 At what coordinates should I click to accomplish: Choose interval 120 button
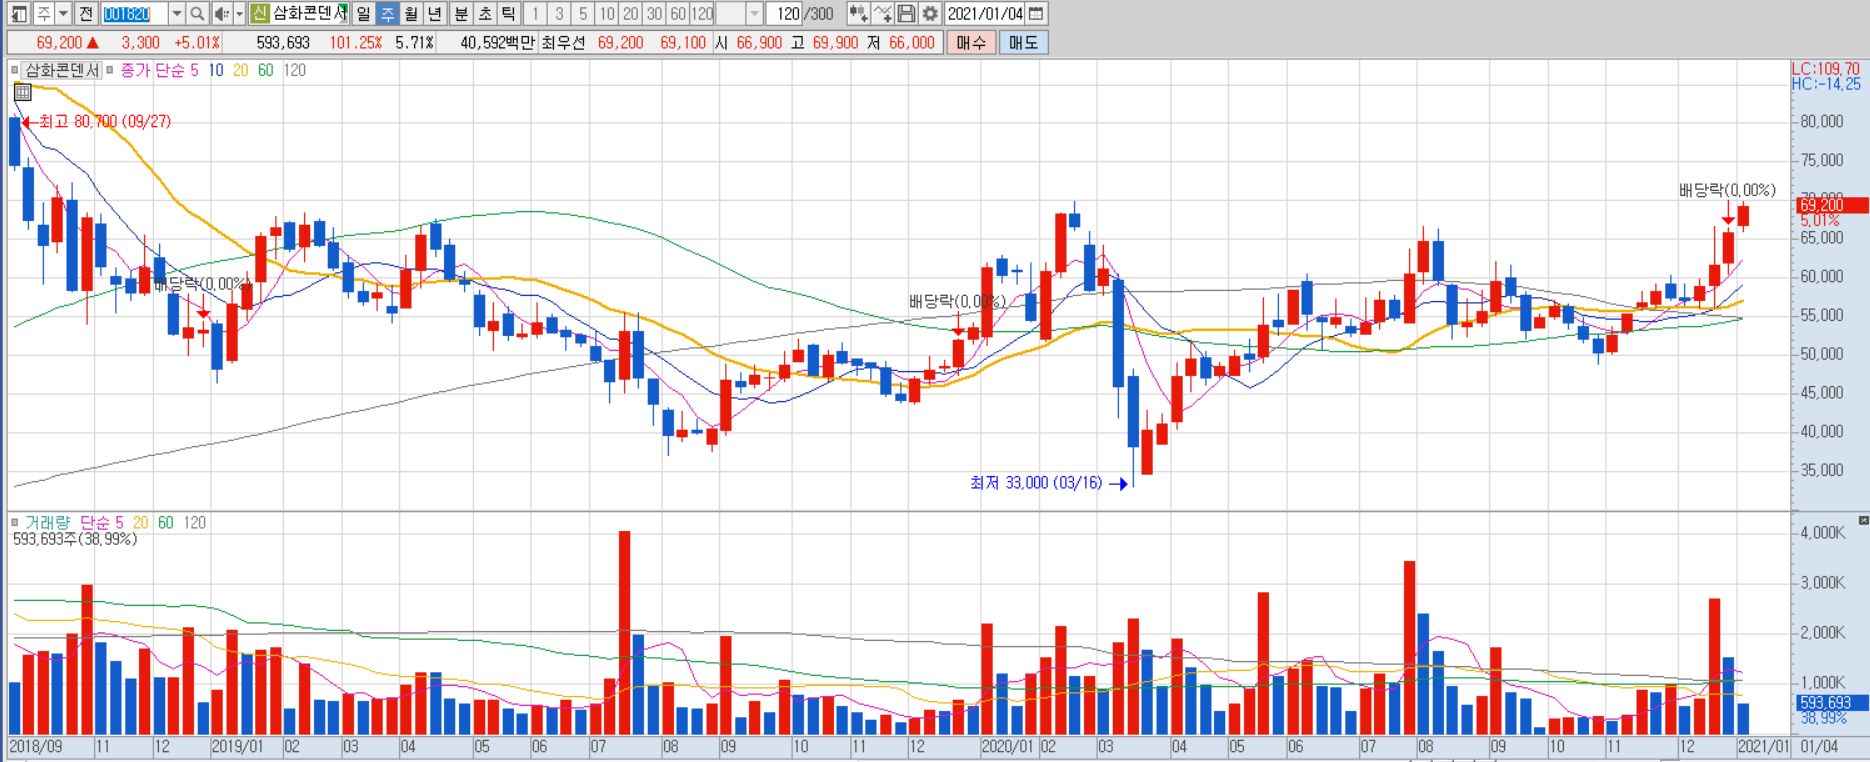pyautogui.click(x=702, y=14)
